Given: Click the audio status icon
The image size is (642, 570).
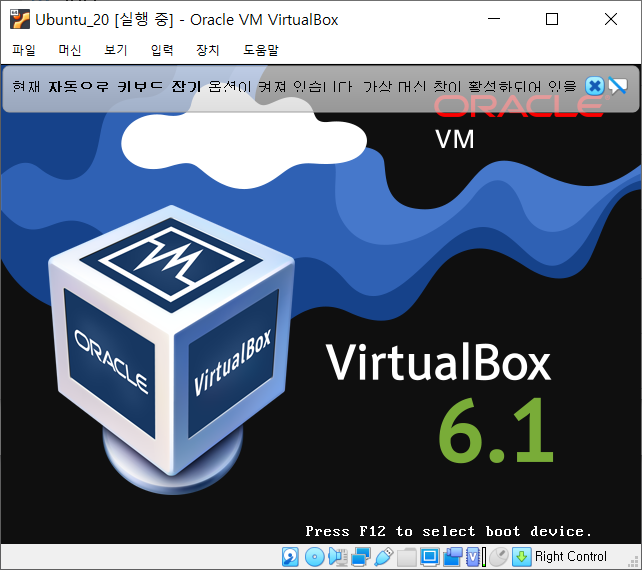Looking at the screenshot, I should (x=338, y=557).
